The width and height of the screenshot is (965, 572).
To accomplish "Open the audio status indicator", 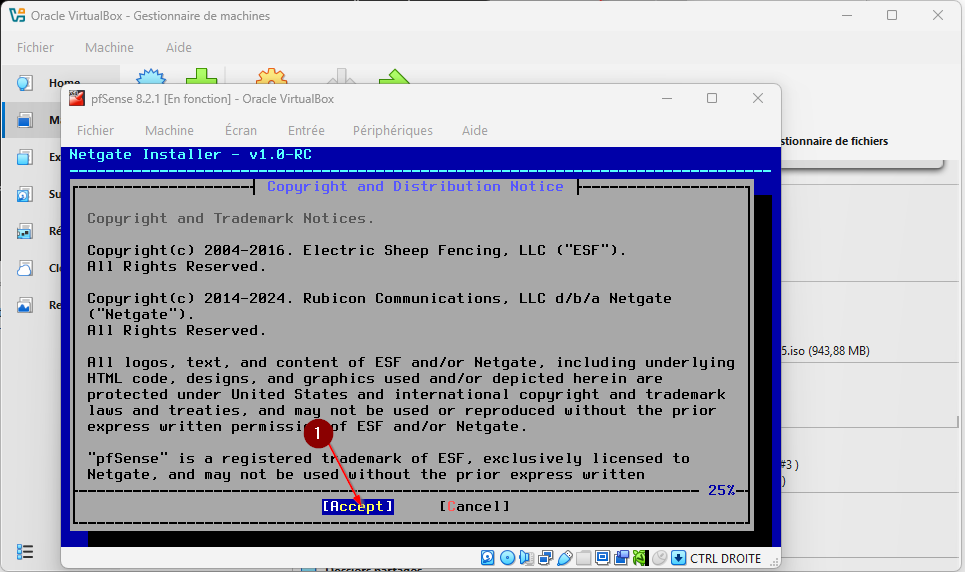I will tap(526, 558).
